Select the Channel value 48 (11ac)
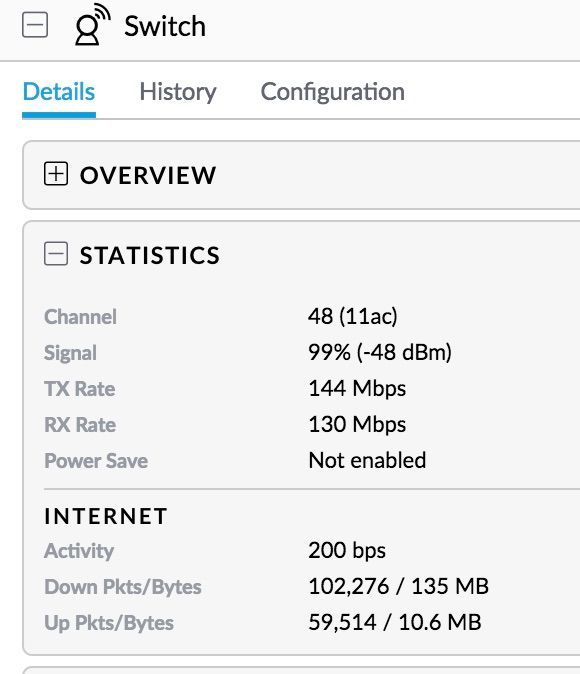This screenshot has height=674, width=580. pos(353,316)
